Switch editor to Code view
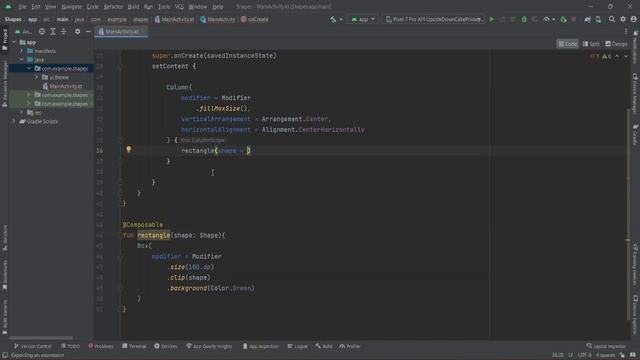 point(568,44)
